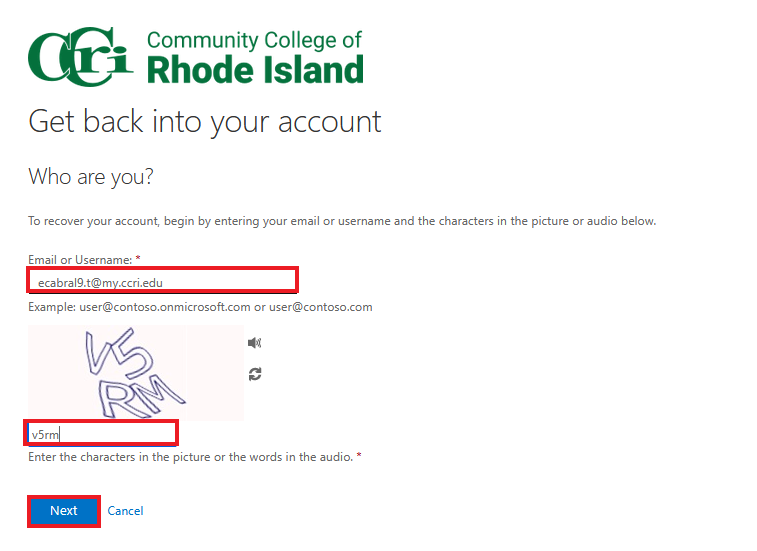
Task: Click example text user@contoso.onmicrosoft.com
Action: click(x=166, y=307)
